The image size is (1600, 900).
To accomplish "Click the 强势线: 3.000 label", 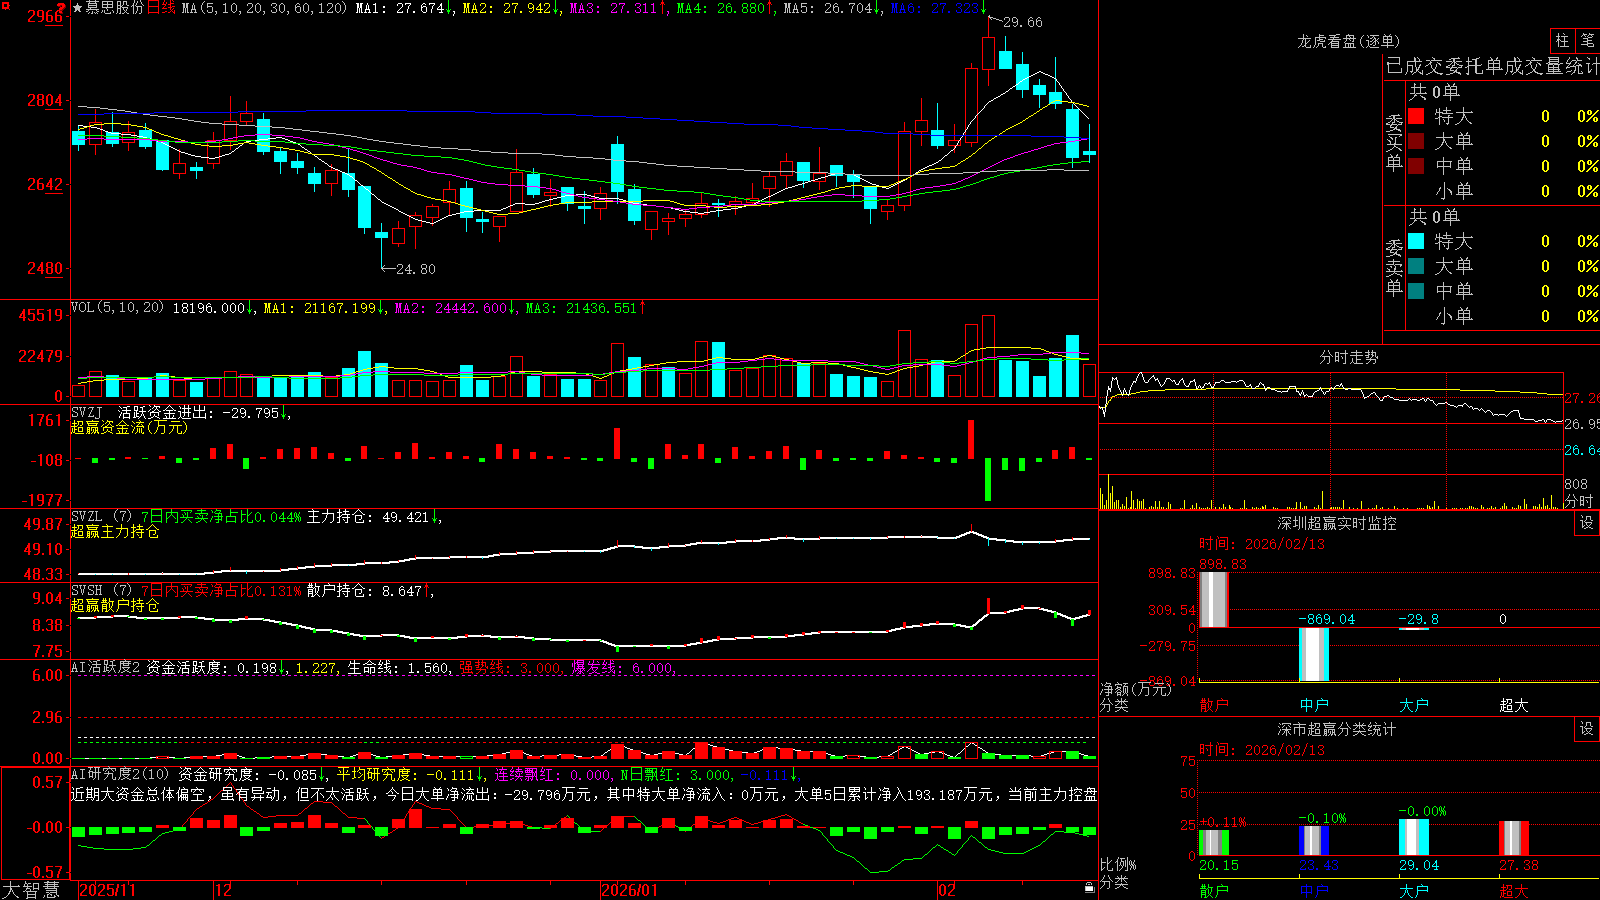I will [511, 668].
